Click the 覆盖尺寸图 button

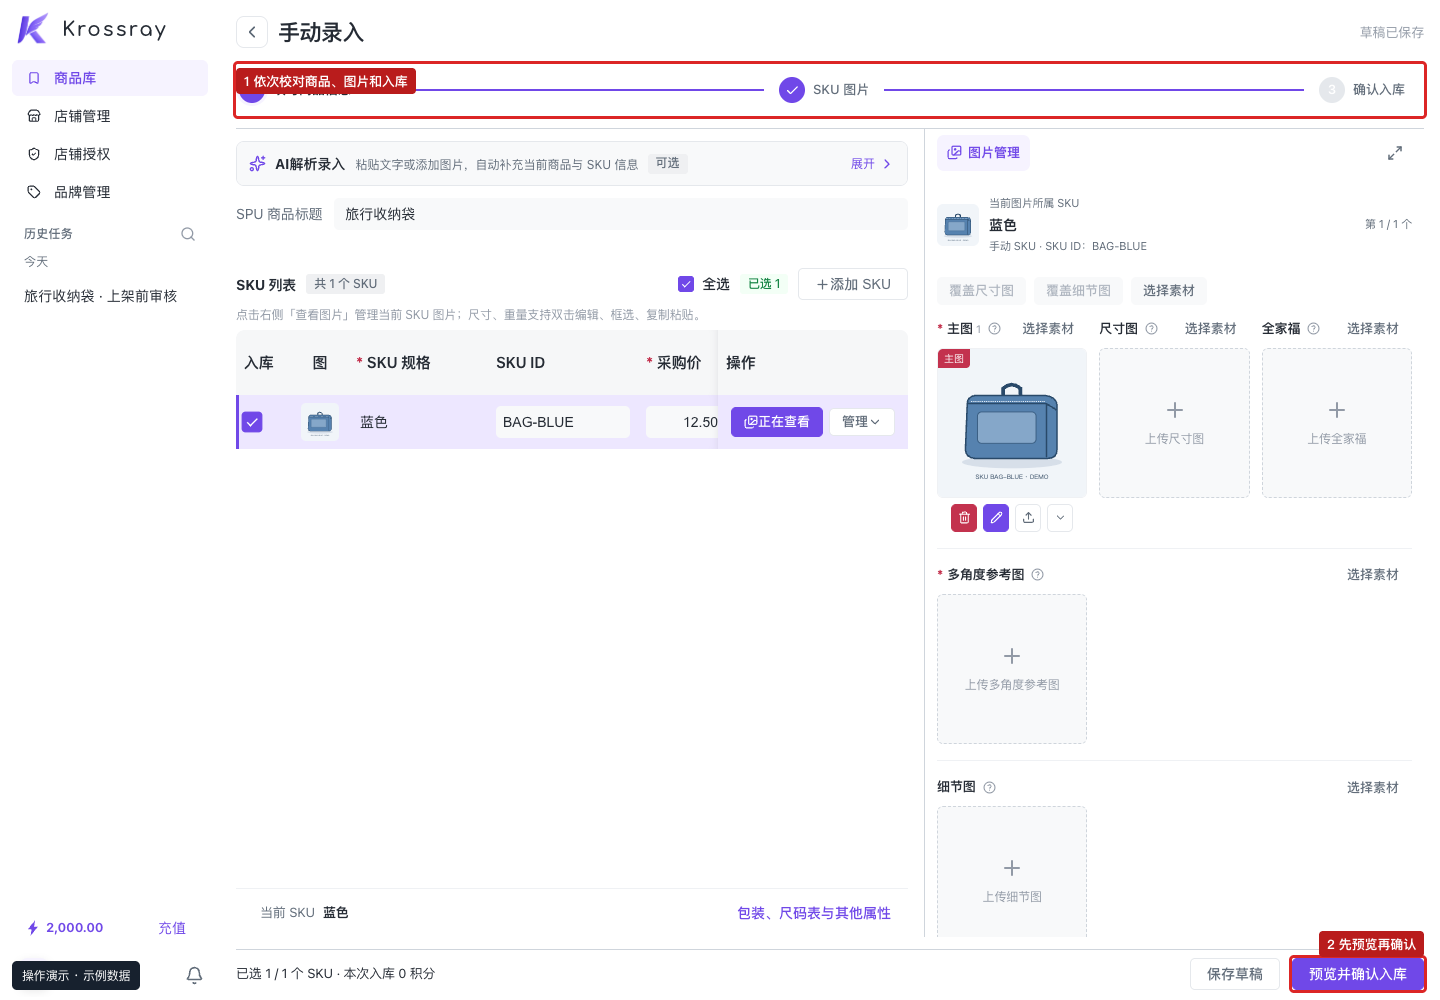click(x=982, y=291)
